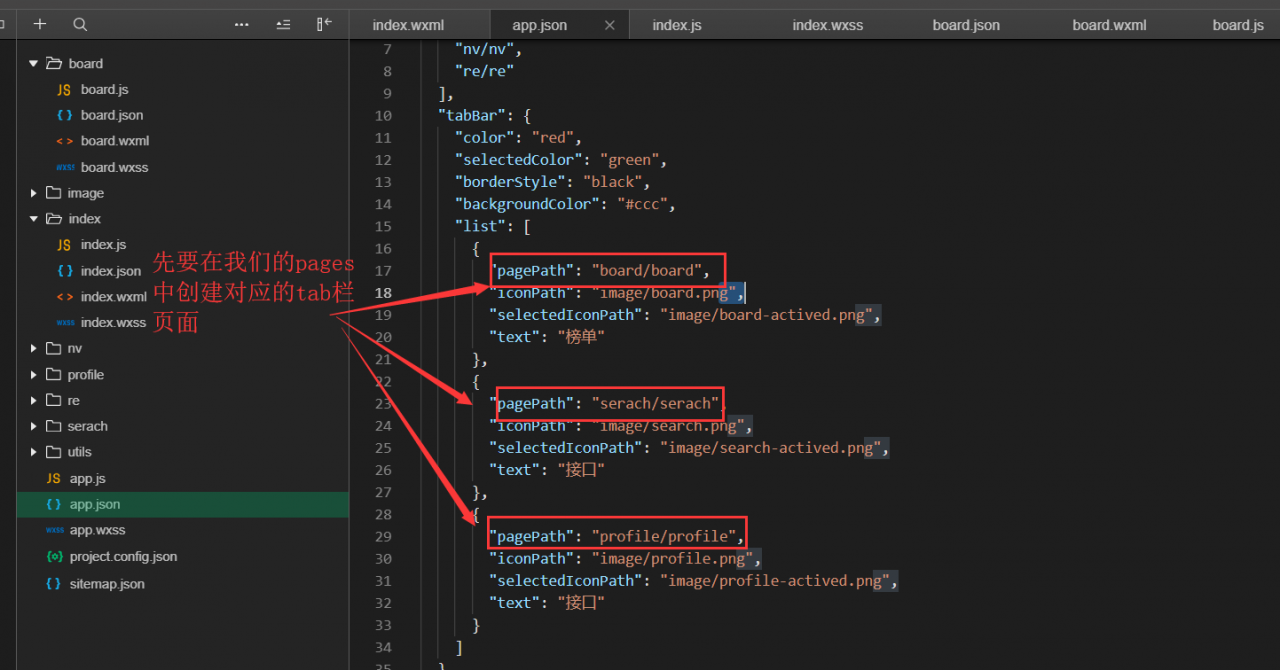Image resolution: width=1280 pixels, height=670 pixels.
Task: Open project.config.json file
Action: (123, 556)
